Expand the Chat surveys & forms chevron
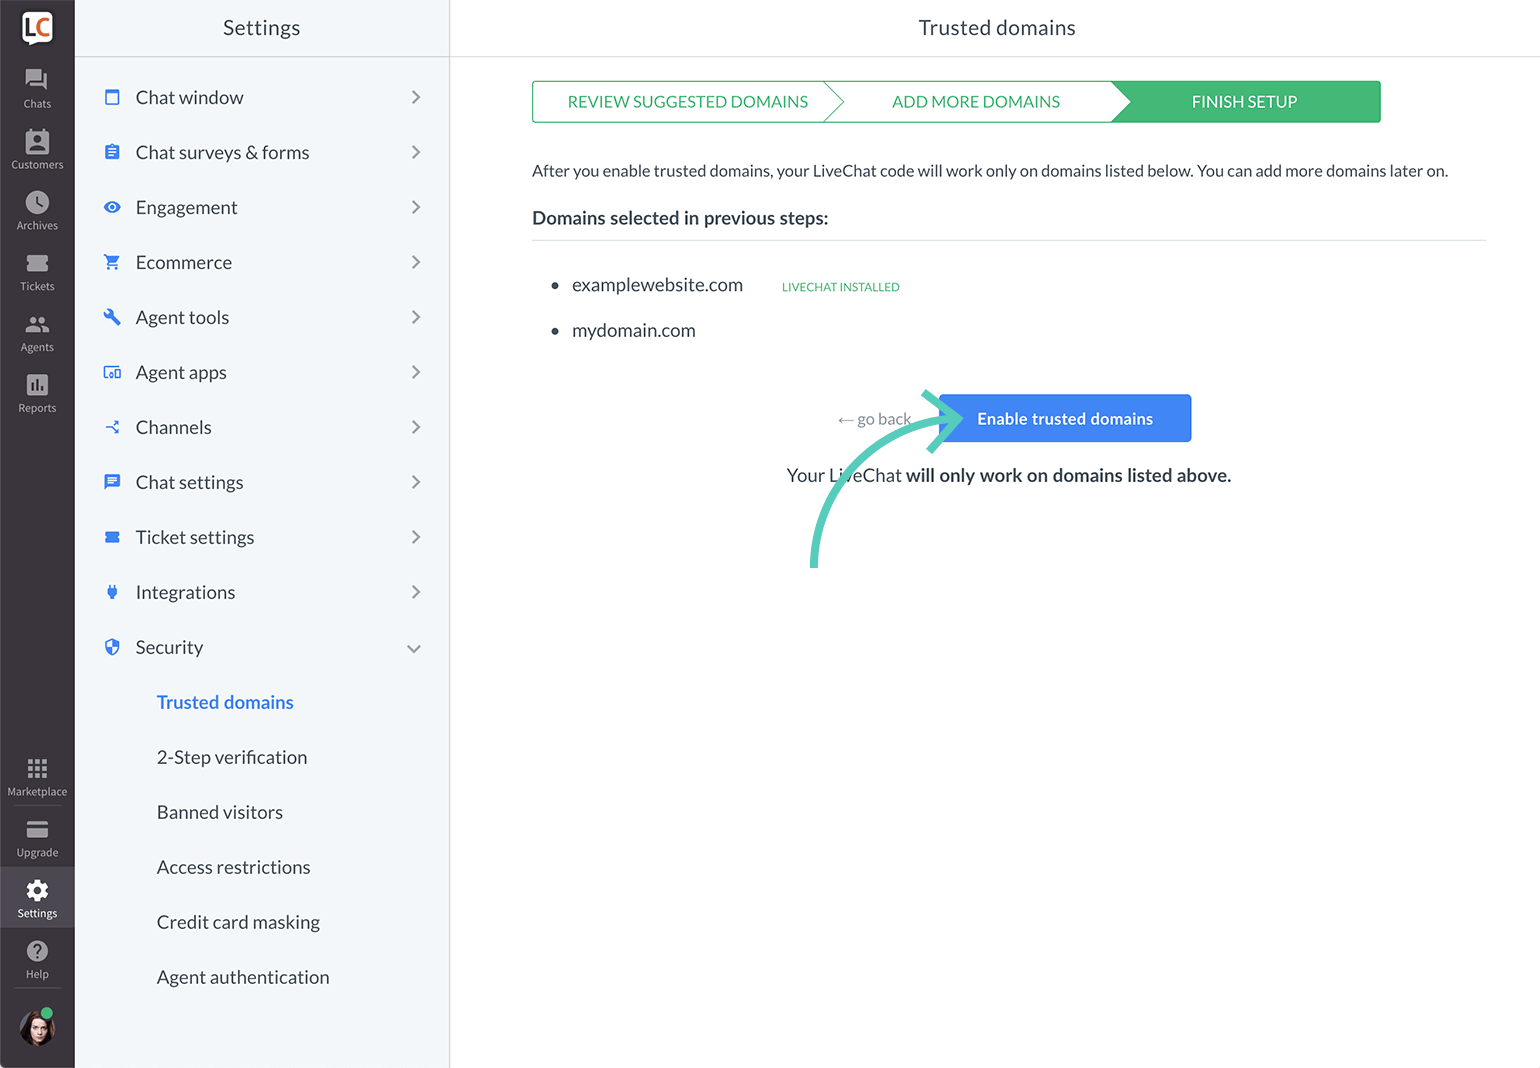This screenshot has height=1068, width=1540. 416,152
